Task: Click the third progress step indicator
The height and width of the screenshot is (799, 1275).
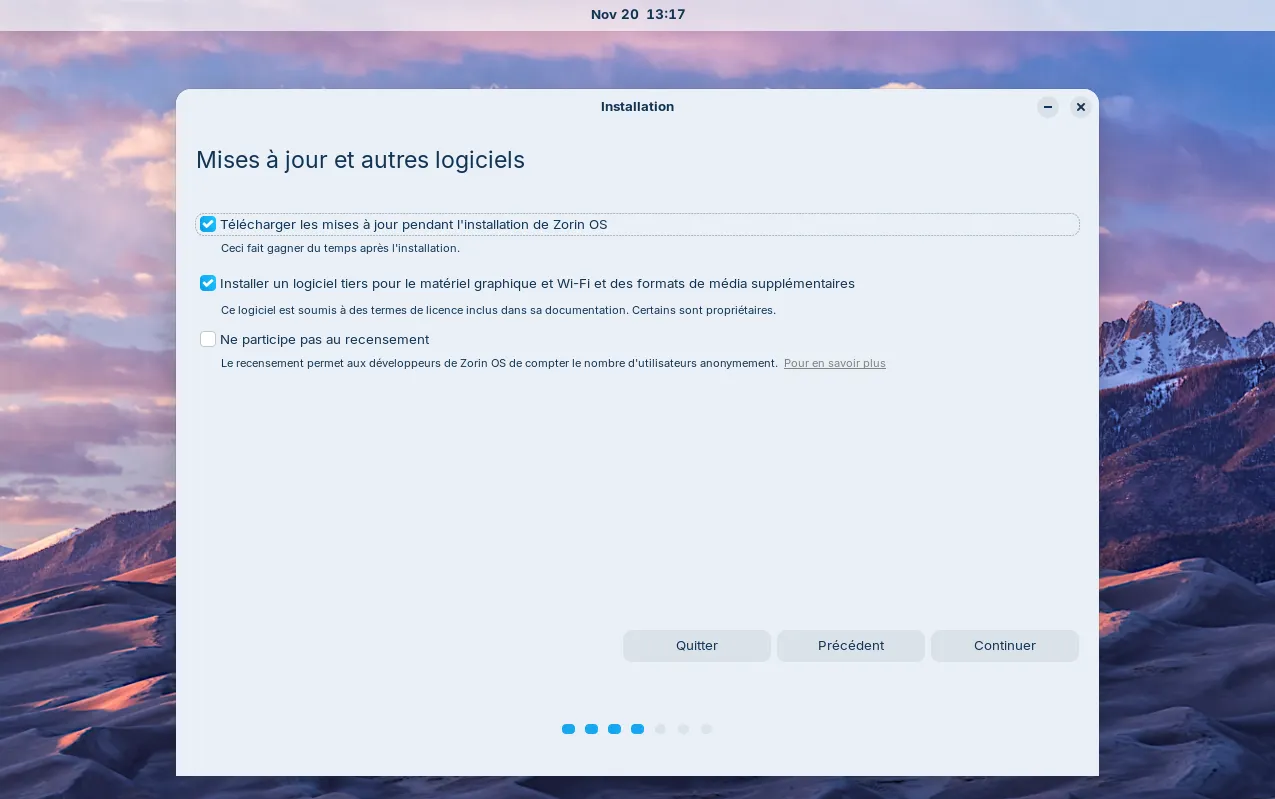Action: tap(614, 729)
